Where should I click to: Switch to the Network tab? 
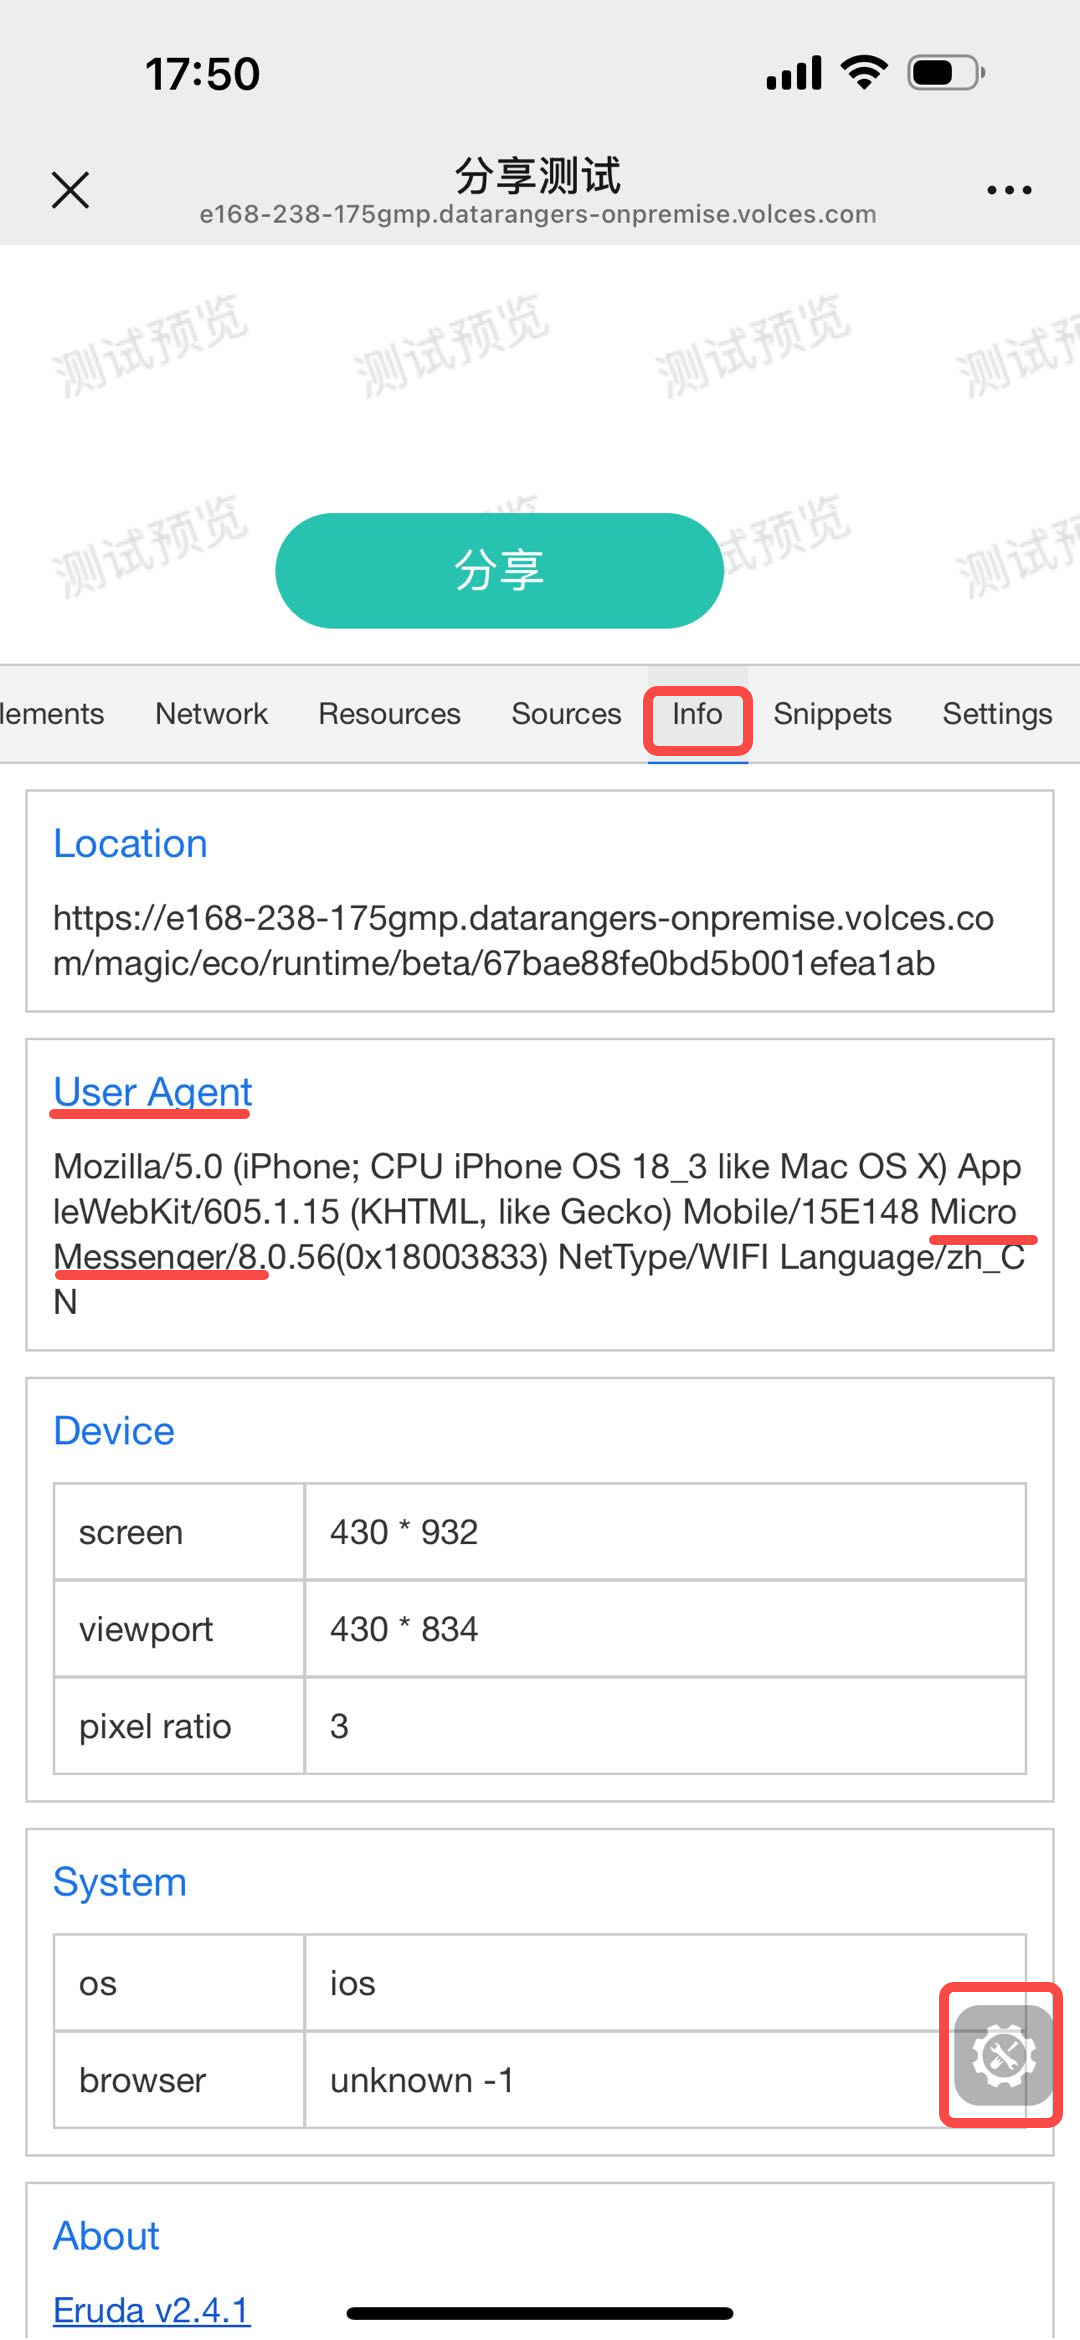tap(211, 714)
